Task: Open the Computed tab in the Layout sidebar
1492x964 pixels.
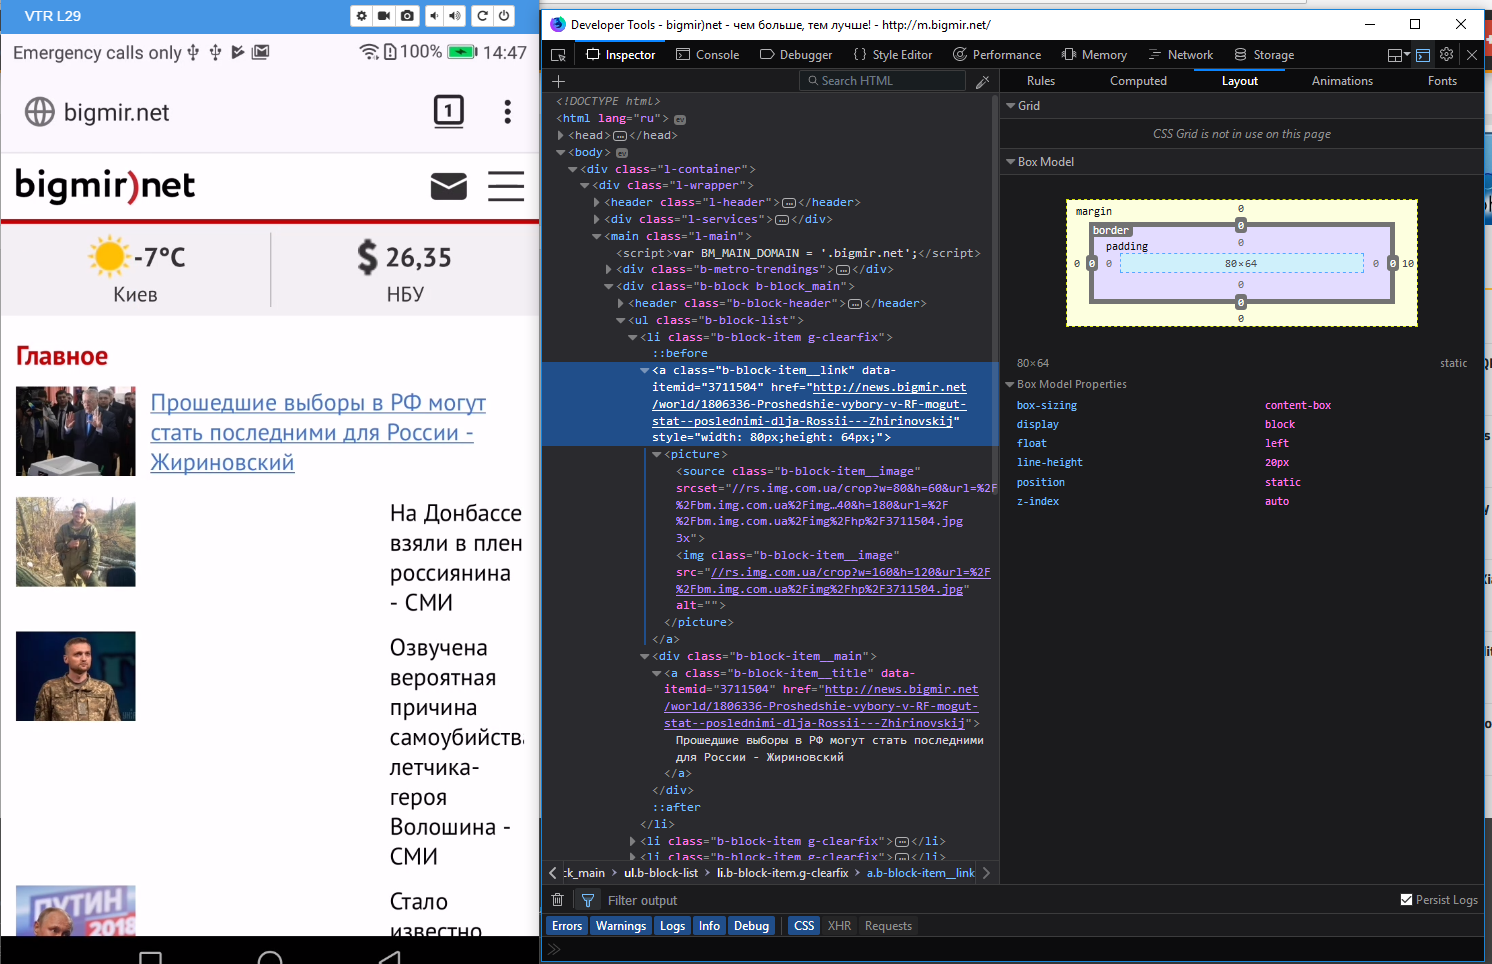Action: tap(1138, 81)
